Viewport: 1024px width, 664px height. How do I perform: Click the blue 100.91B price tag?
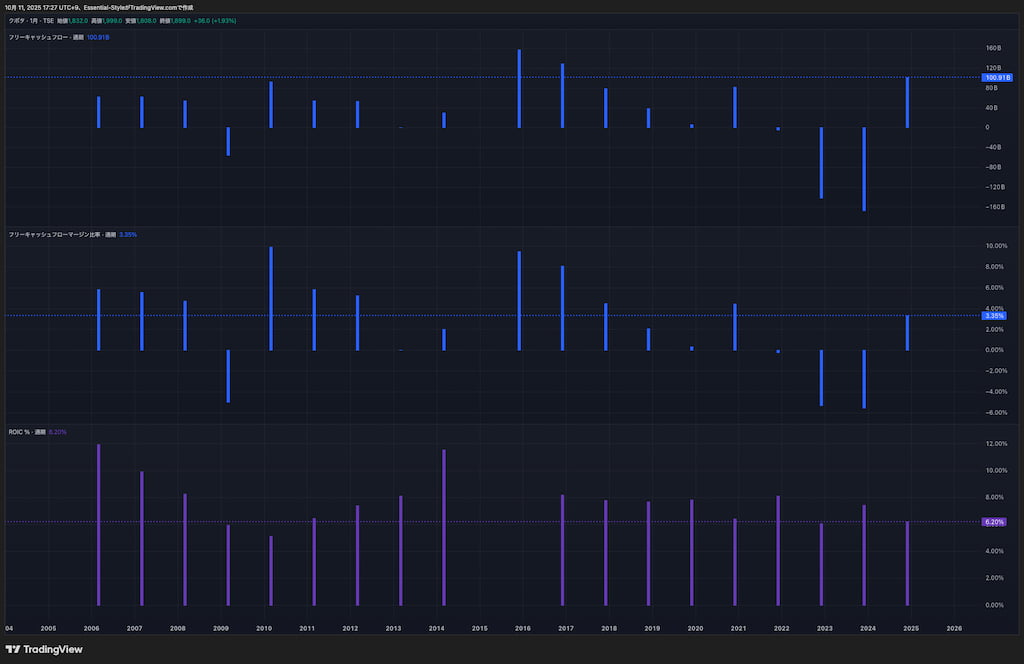point(997,77)
